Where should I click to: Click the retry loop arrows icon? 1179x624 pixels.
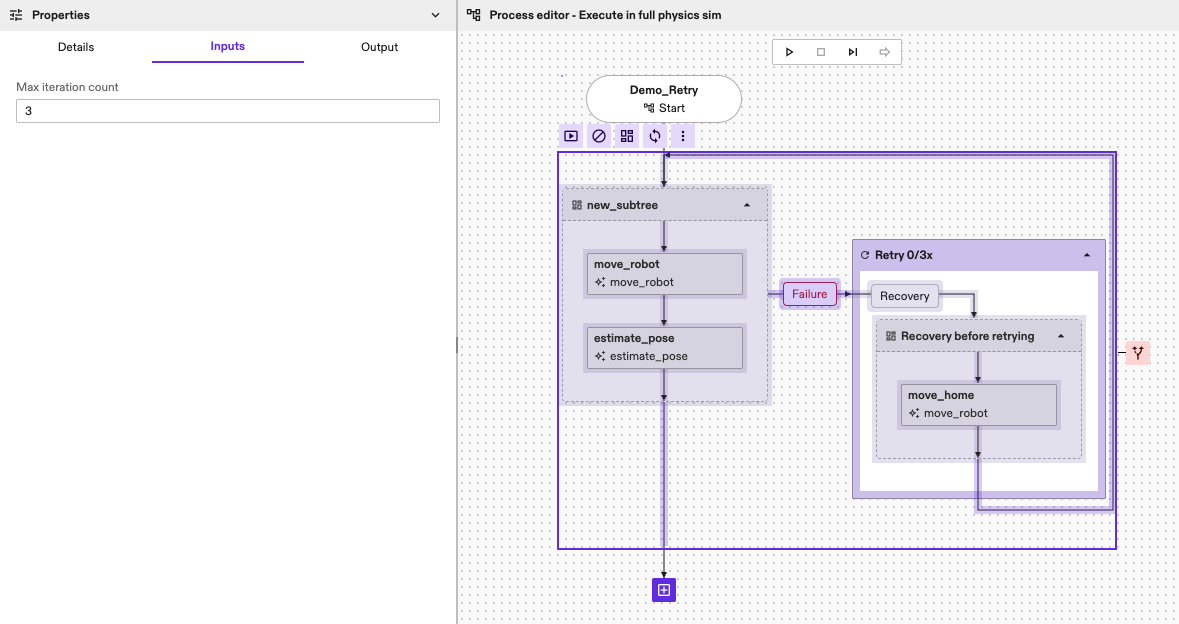[655, 136]
